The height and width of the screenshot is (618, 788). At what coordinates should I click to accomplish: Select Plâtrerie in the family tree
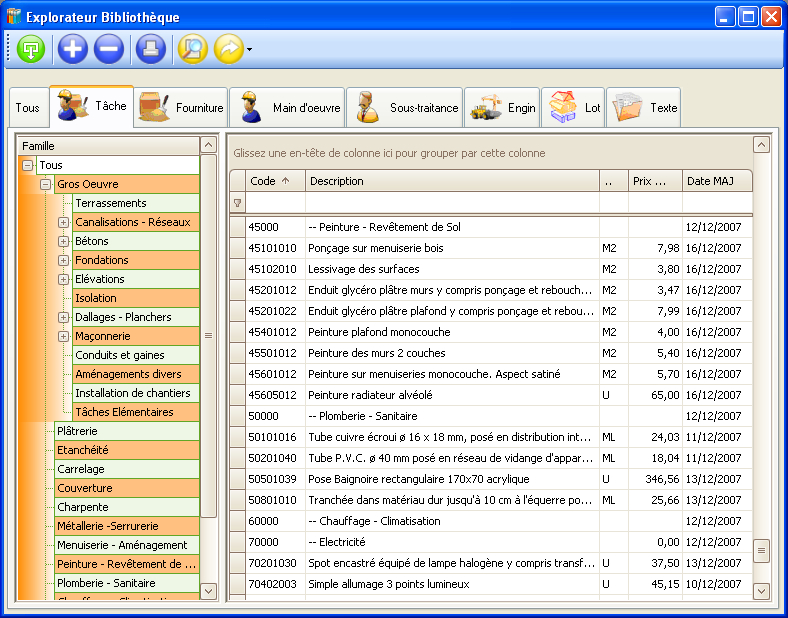tap(77, 431)
